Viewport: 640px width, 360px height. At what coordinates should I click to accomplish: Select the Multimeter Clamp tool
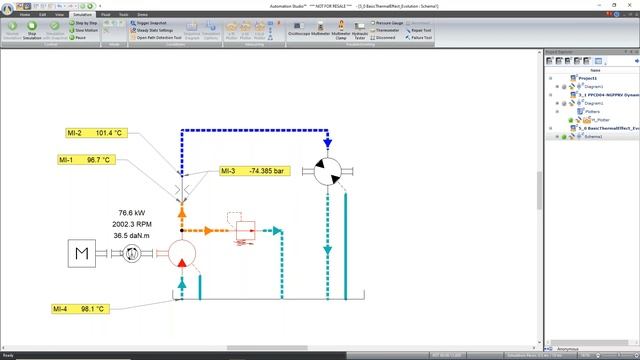pyautogui.click(x=341, y=30)
